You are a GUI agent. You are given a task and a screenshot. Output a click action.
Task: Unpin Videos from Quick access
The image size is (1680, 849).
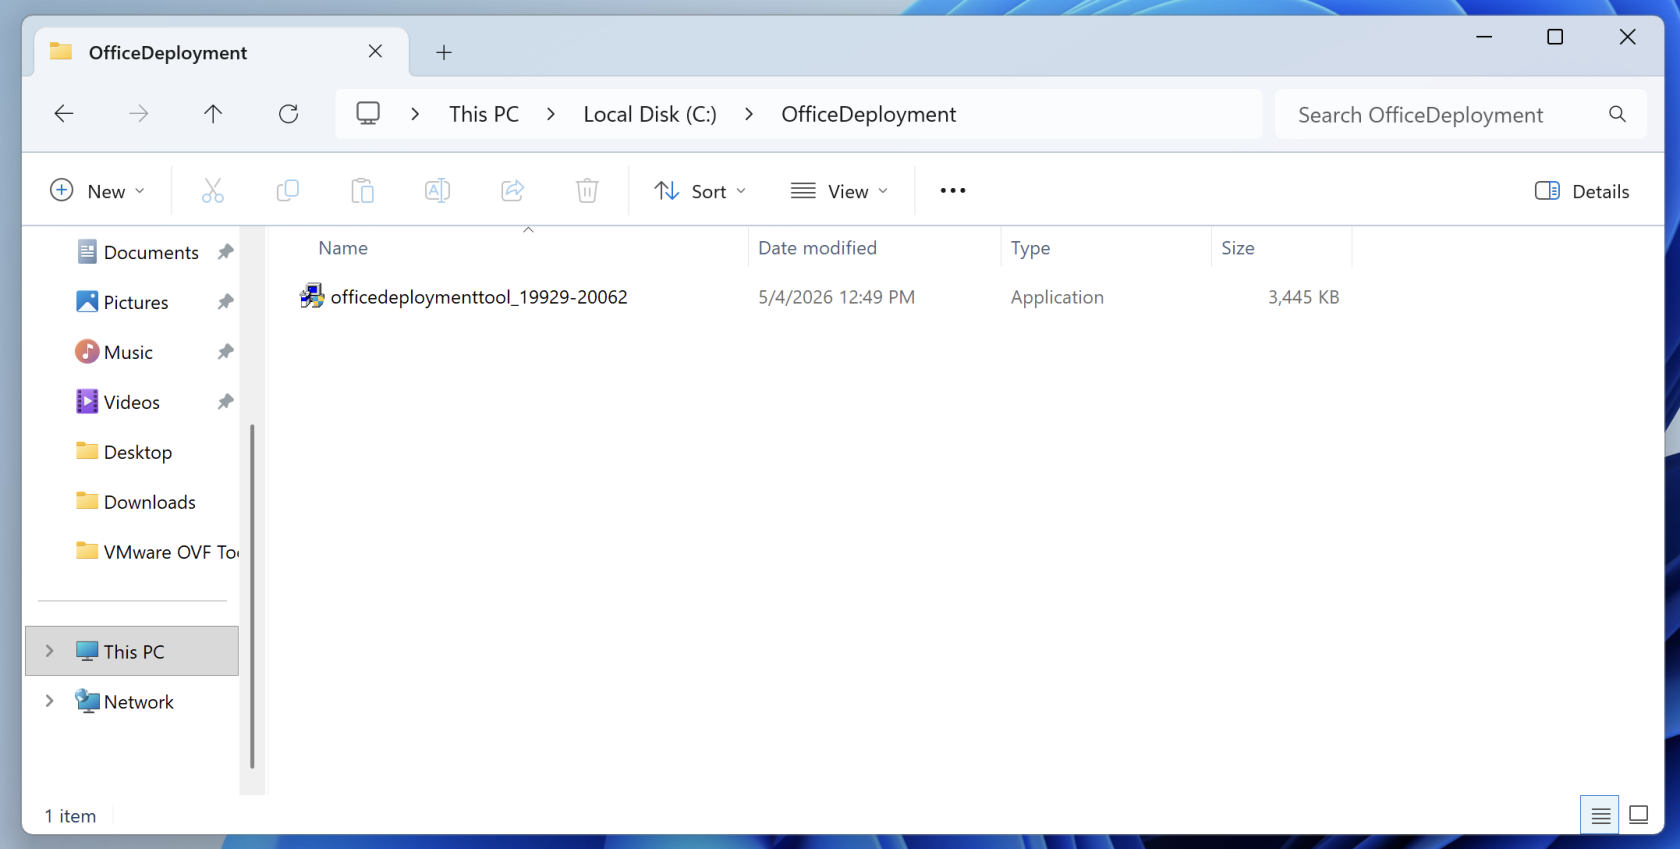click(x=226, y=402)
